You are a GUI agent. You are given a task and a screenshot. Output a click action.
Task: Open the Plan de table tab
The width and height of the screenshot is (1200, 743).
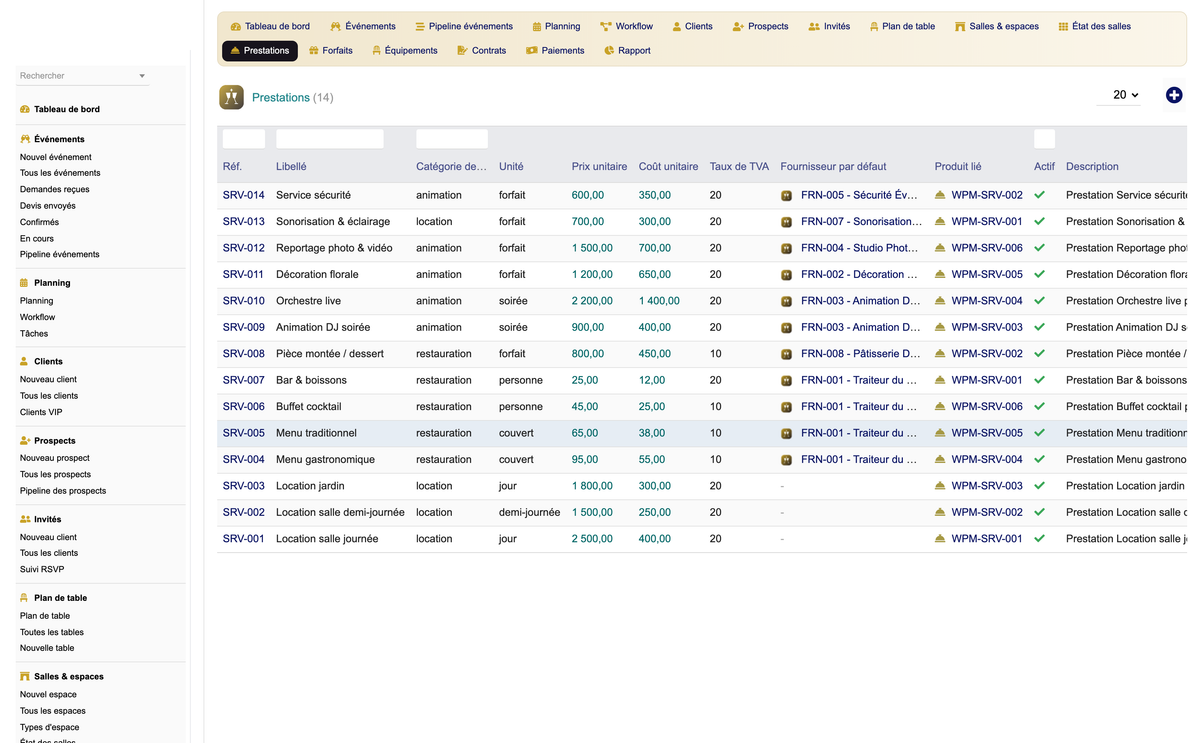902,26
